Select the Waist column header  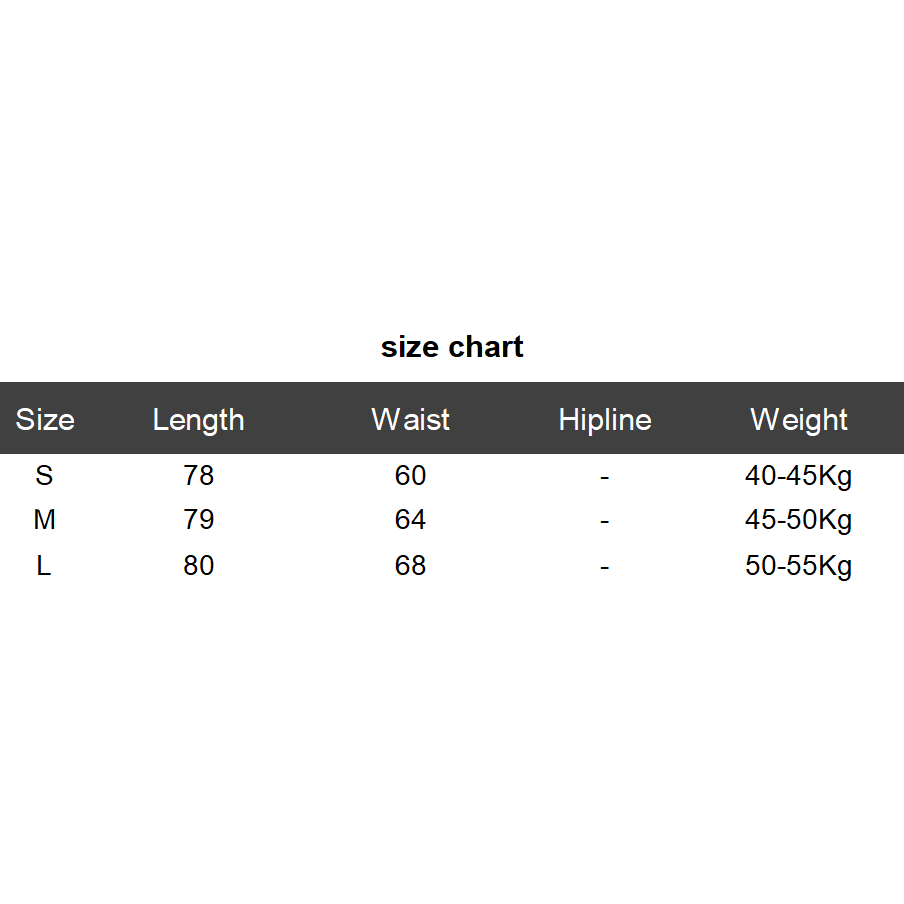410,420
